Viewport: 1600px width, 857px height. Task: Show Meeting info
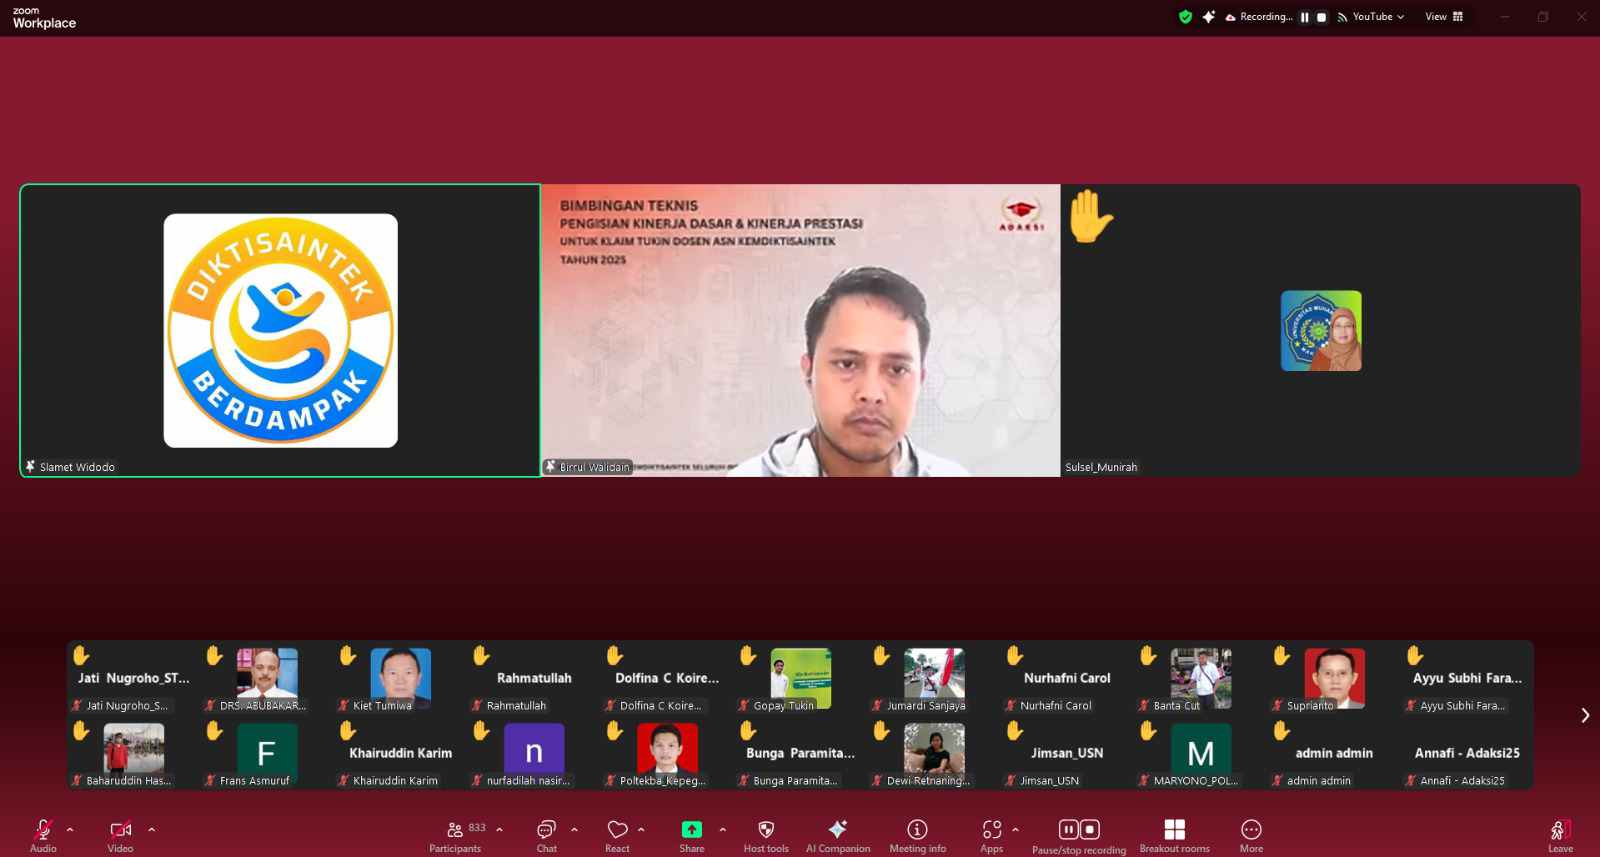pos(917,835)
